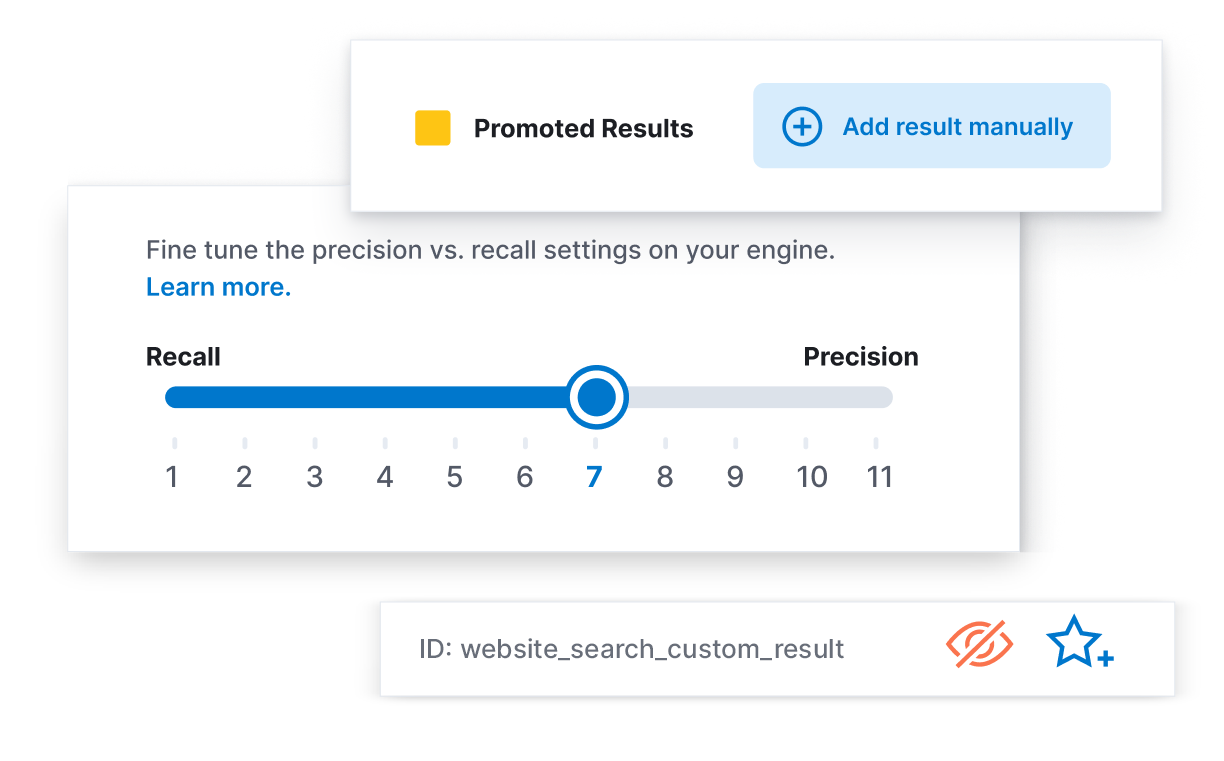Choose tick 4 on tuning scale
1224x761 pixels.
point(384,476)
